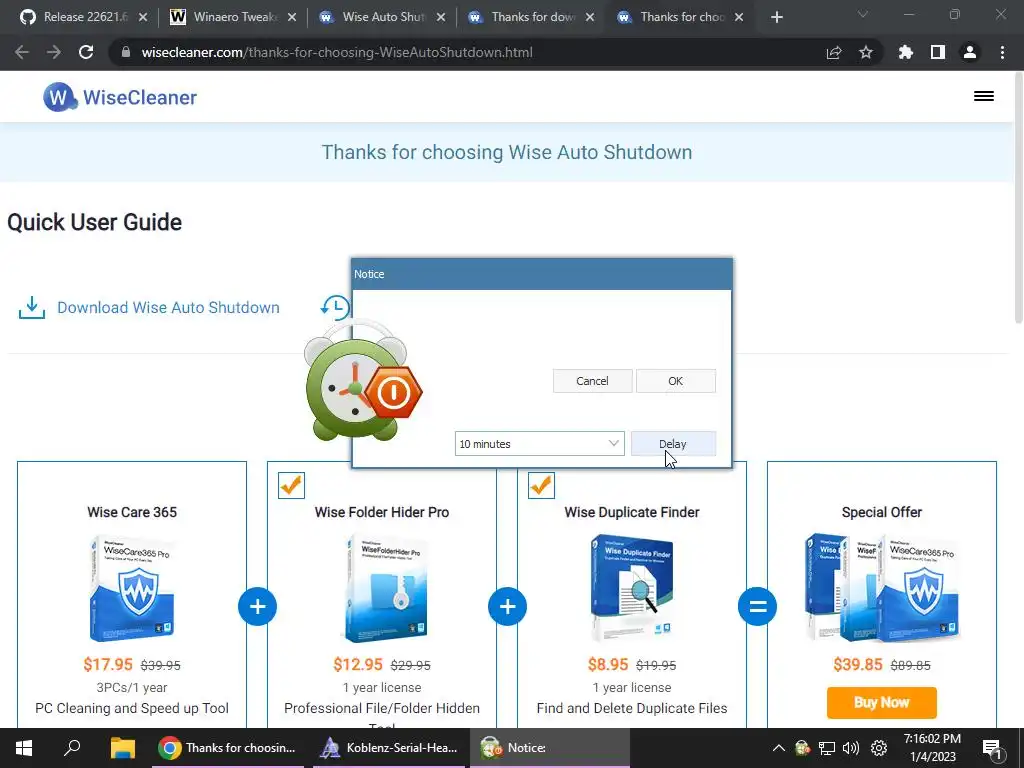Click the equals icon before Special Offer

[x=758, y=606]
